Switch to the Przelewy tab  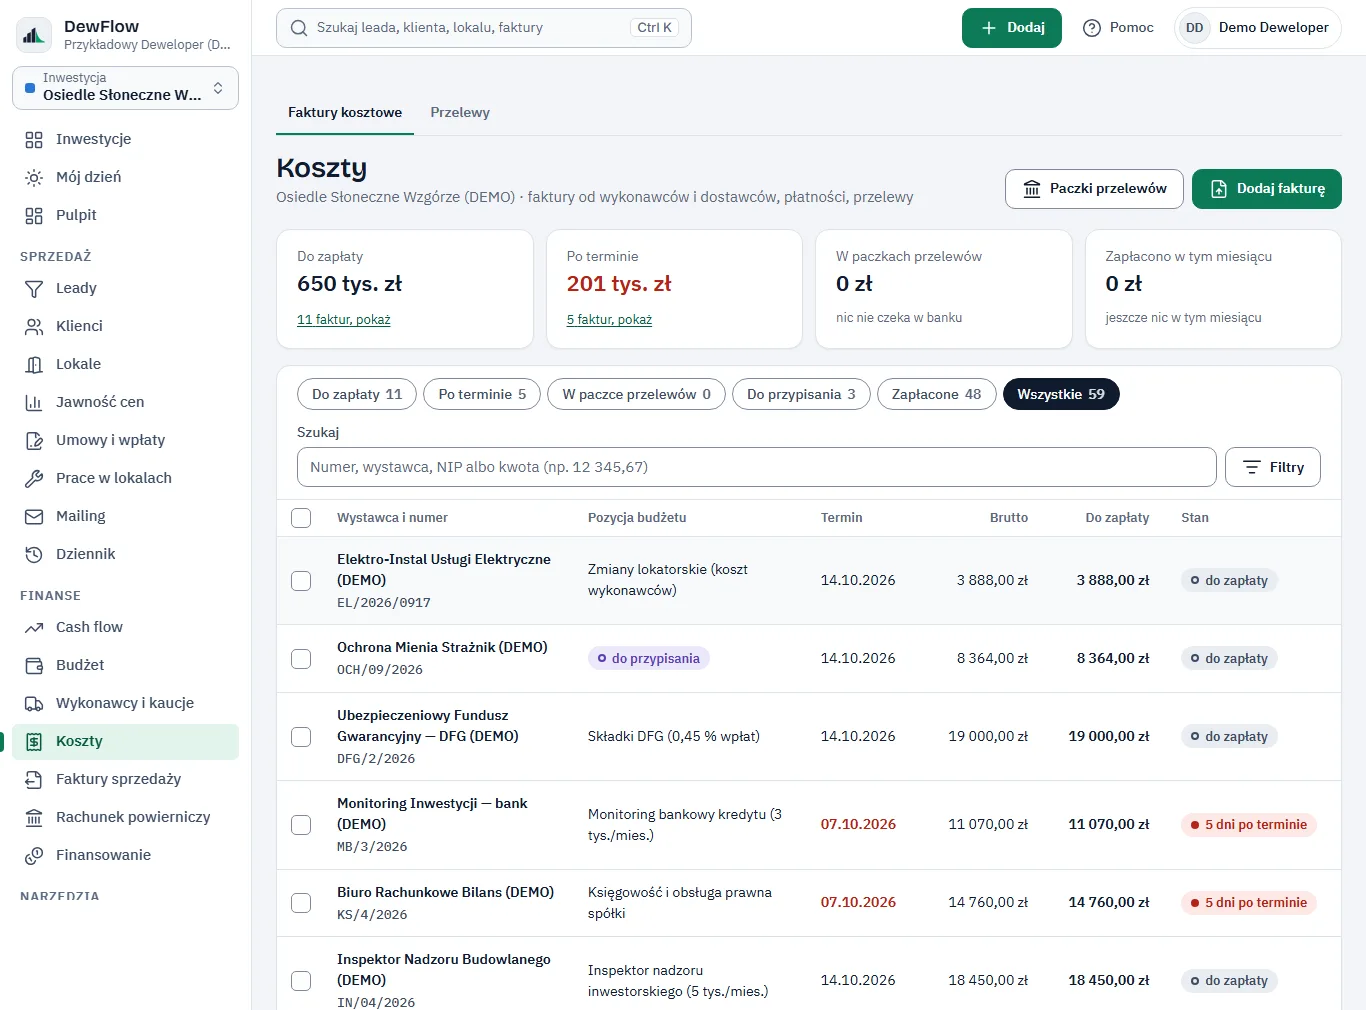point(460,112)
